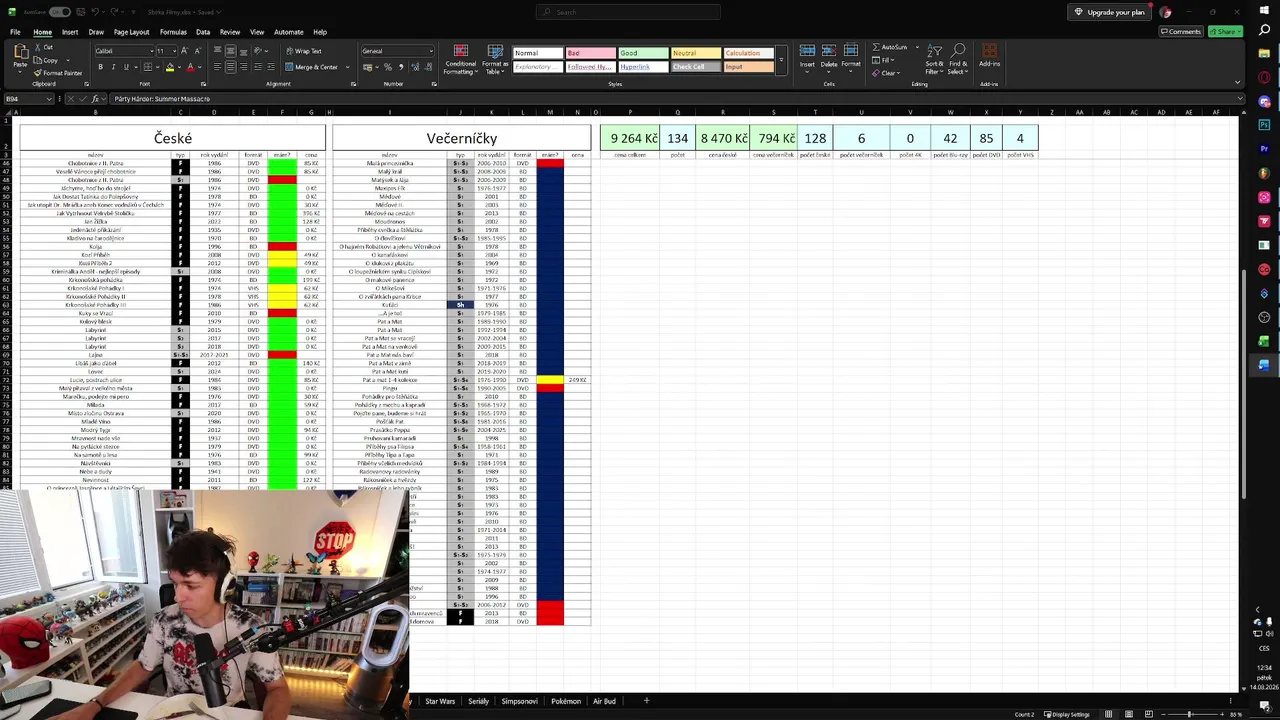Toggle Bold formatting
This screenshot has width=1280, height=720.
click(100, 67)
